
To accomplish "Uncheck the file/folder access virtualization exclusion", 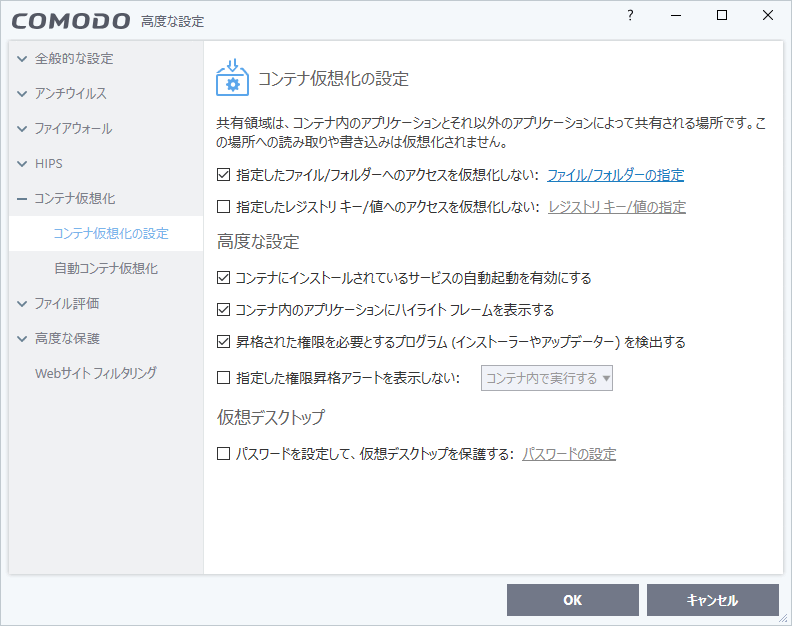I will click(224, 175).
